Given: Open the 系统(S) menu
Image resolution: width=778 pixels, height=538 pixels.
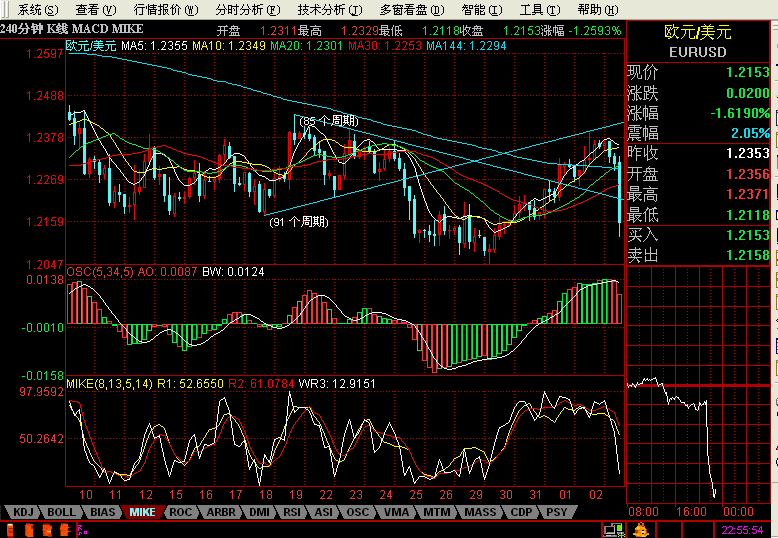Looking at the screenshot, I should (38, 9).
